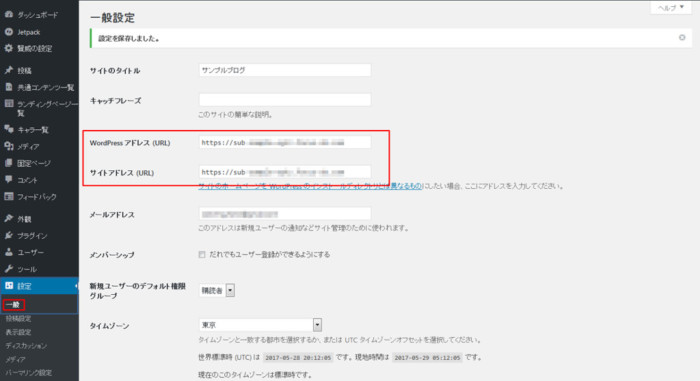Click the paintbrush icon for 外観
700x381 pixels.
point(8,218)
